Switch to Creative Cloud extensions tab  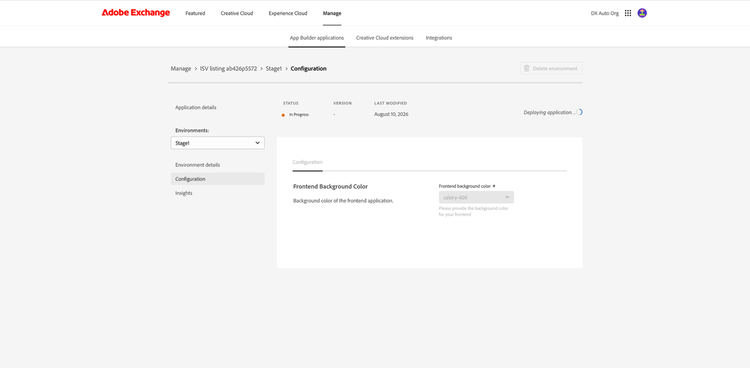[385, 38]
